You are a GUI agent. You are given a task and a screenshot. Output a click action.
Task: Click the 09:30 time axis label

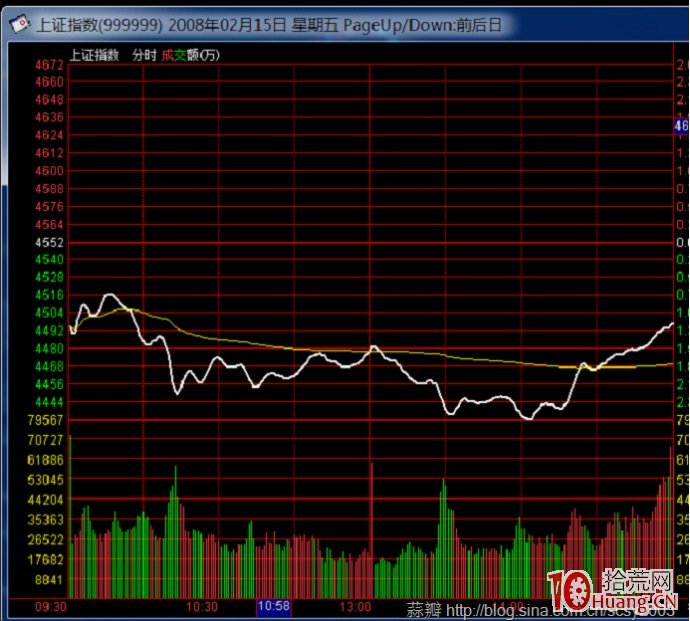point(51,607)
